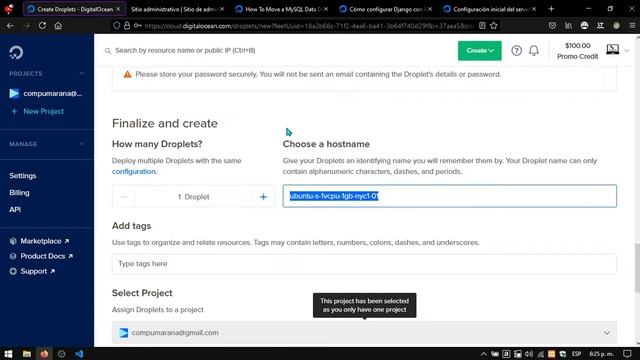Open a new browser tab with plus

pos(551,9)
